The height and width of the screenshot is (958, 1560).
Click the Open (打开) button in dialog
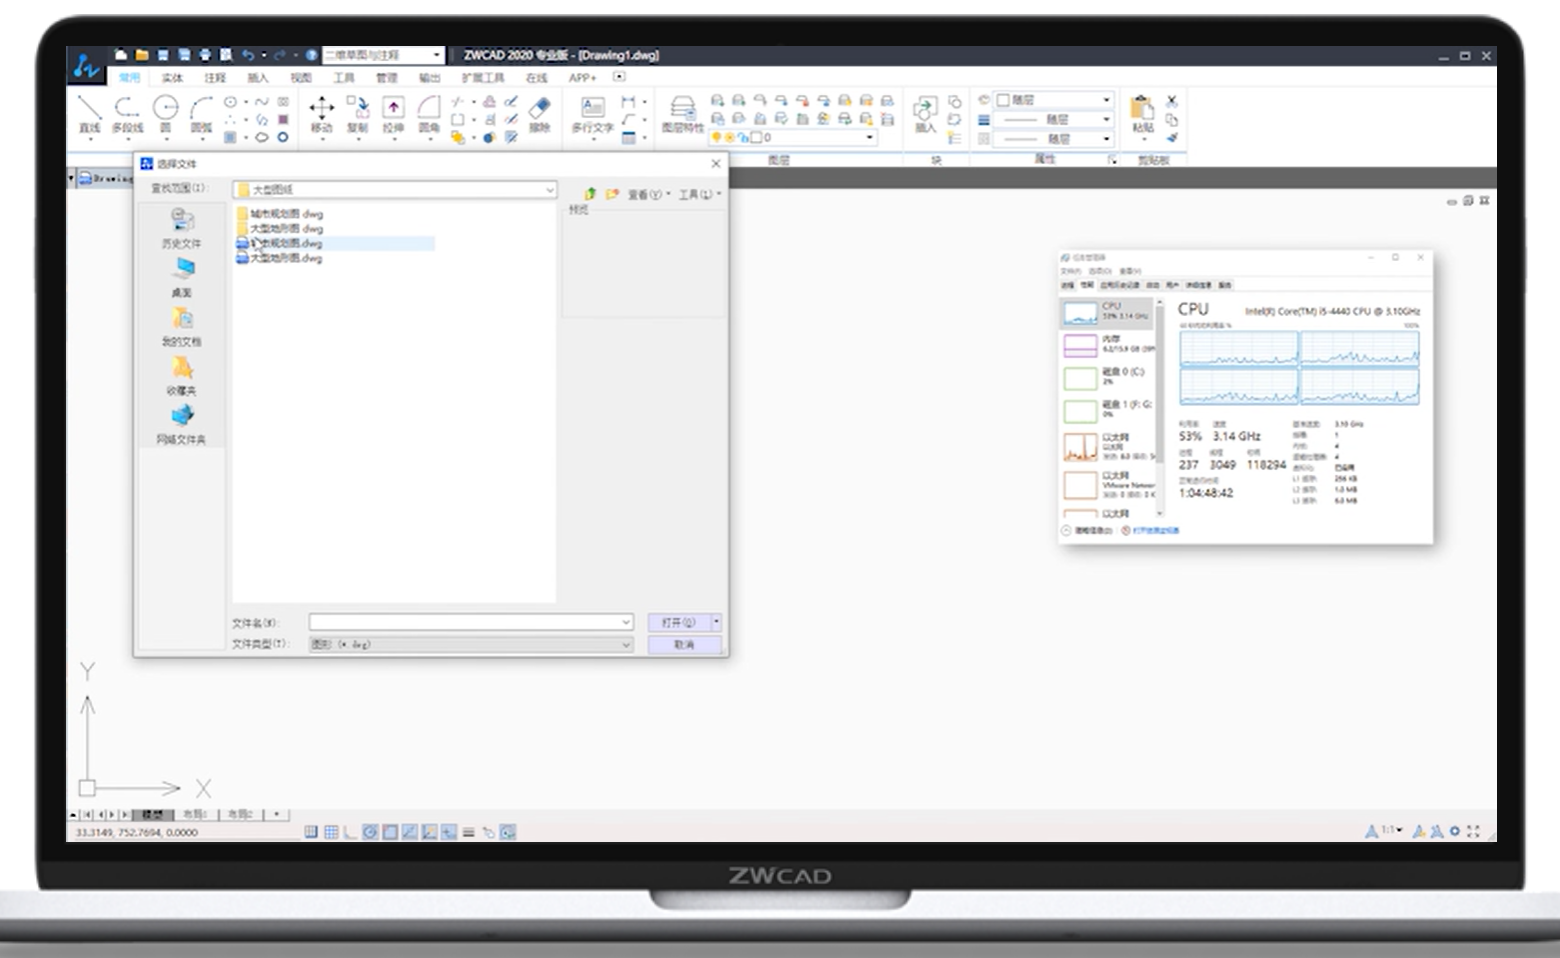point(678,622)
